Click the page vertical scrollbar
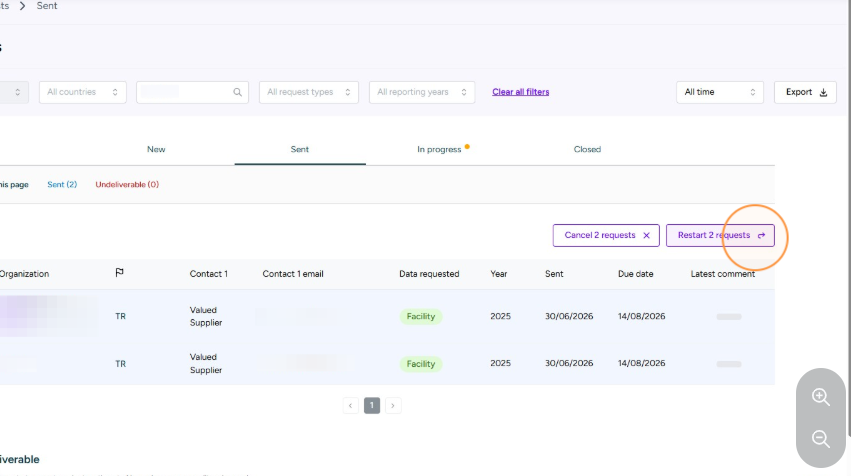Image resolution: width=851 pixels, height=476 pixels. point(848,217)
